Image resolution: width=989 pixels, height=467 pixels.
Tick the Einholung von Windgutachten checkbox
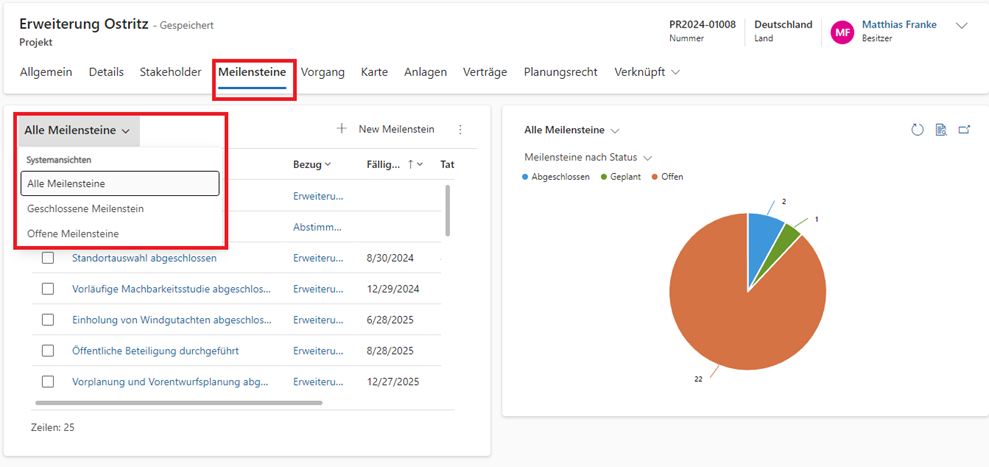pos(48,320)
